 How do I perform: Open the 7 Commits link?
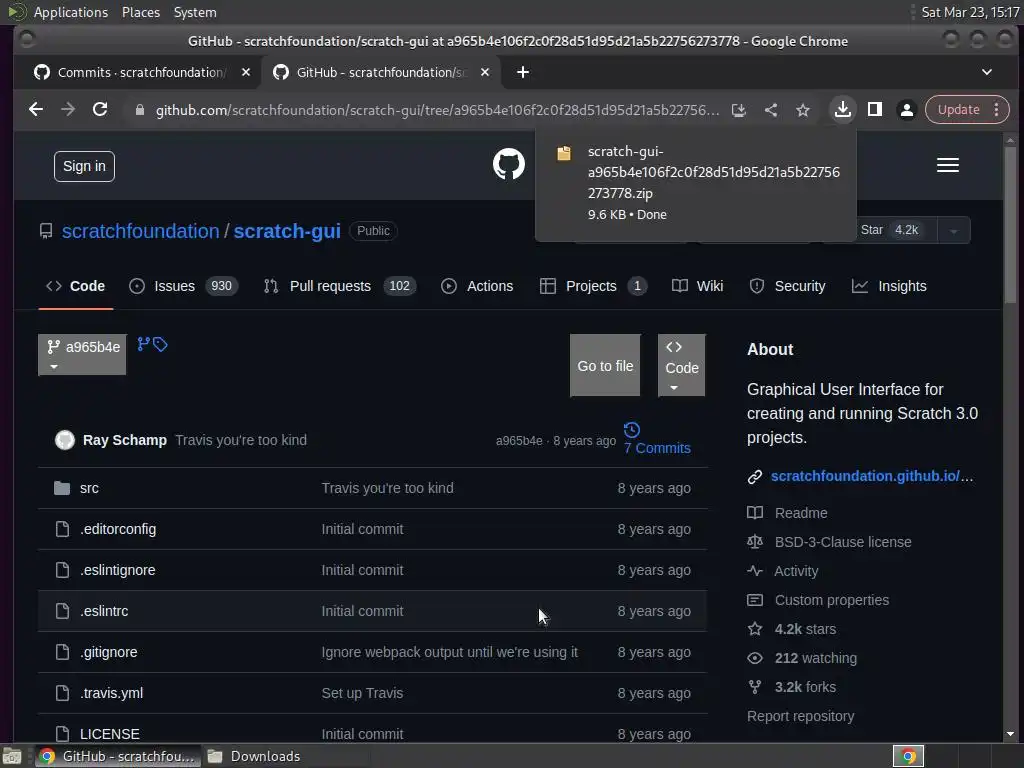pos(657,448)
